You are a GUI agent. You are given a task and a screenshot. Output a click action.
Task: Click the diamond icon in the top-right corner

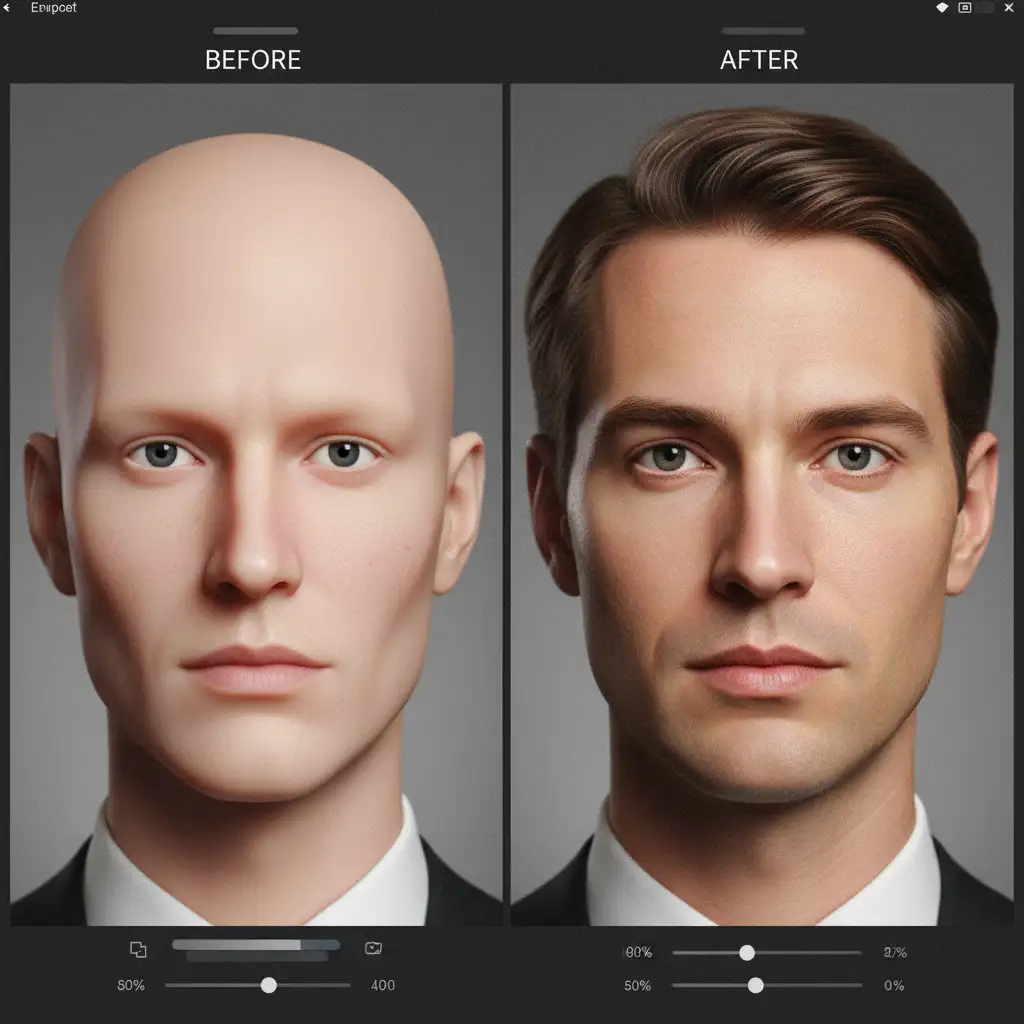[x=941, y=8]
